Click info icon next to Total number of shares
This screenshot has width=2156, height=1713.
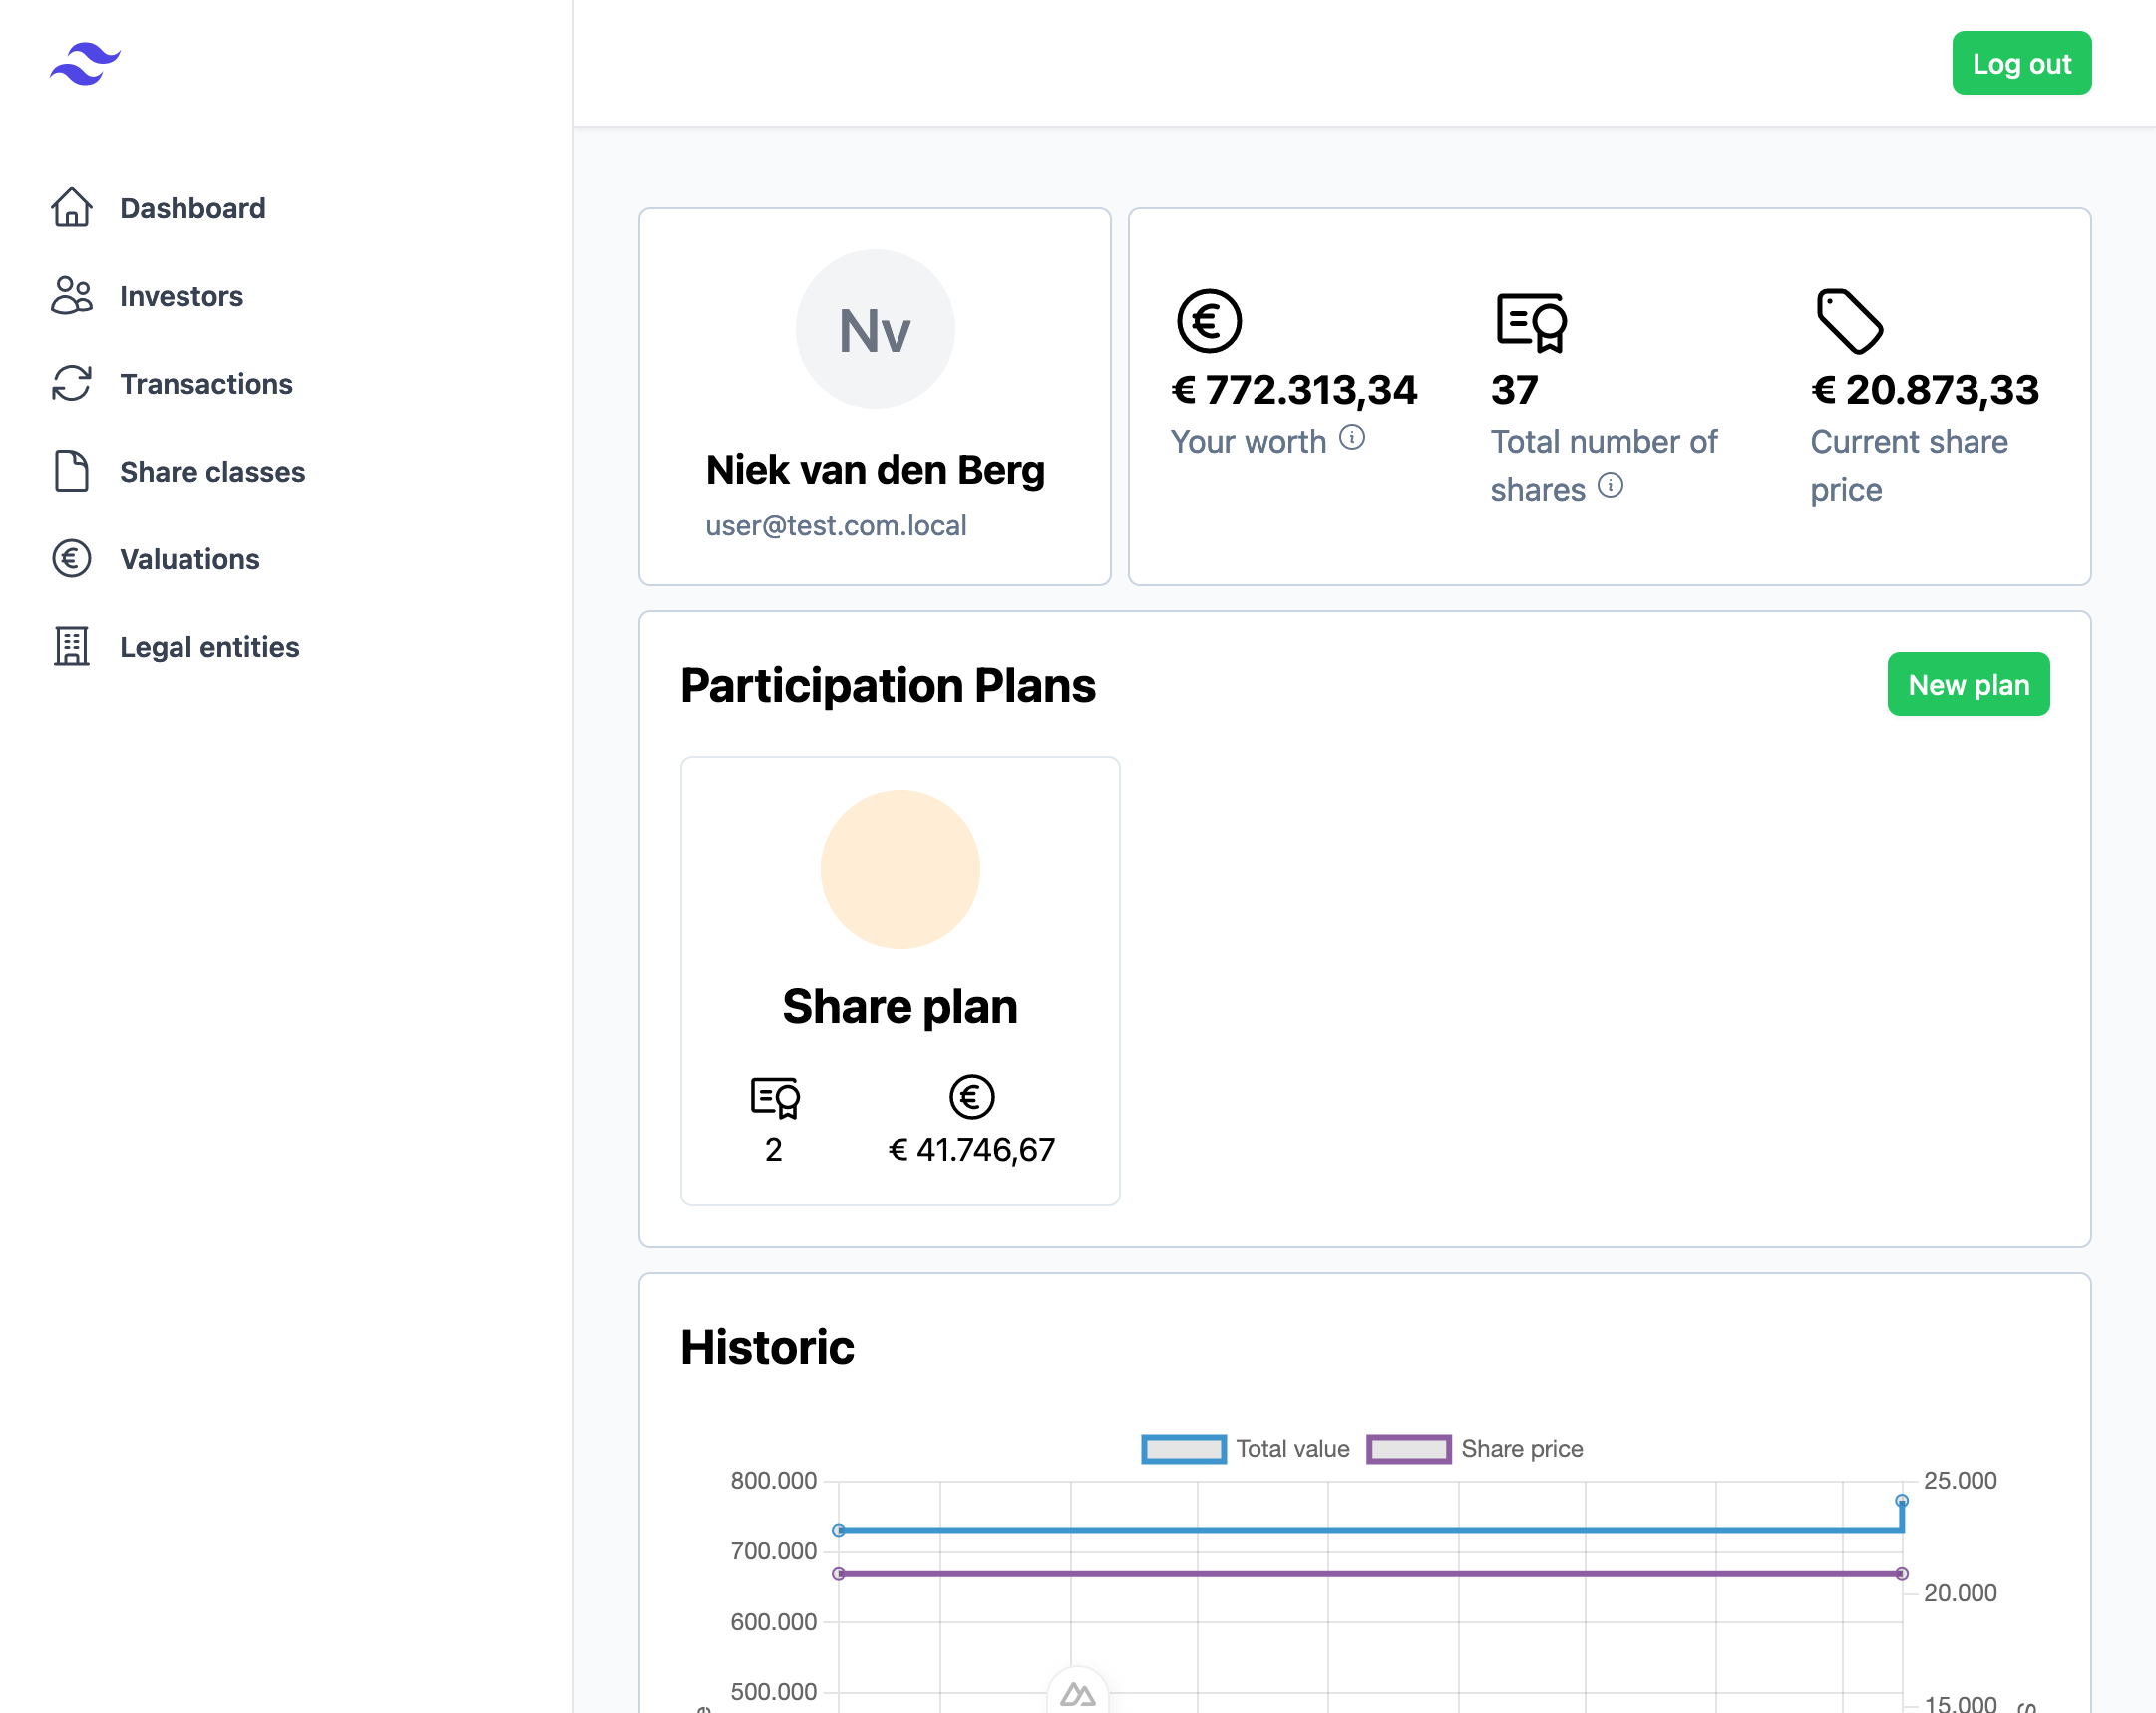(x=1610, y=485)
